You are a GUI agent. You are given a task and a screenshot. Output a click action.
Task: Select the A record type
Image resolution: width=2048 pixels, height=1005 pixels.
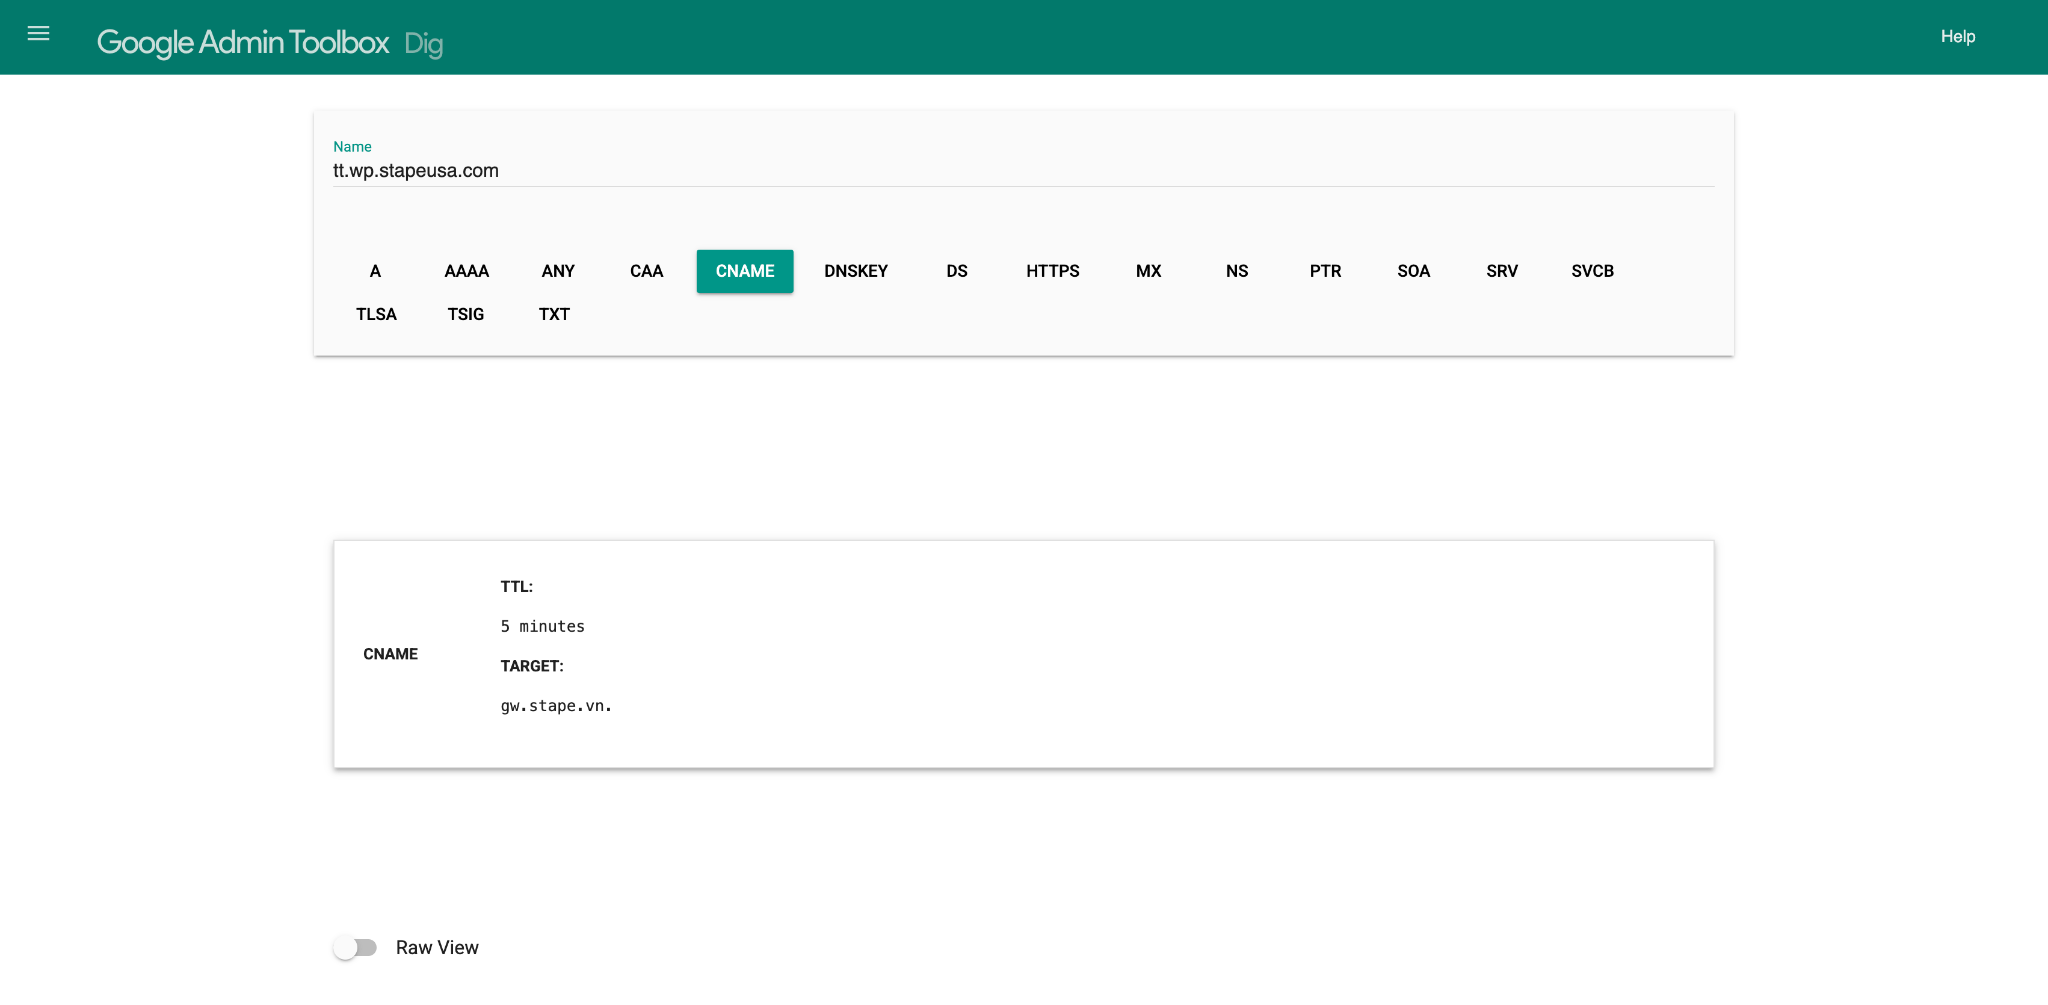click(375, 272)
